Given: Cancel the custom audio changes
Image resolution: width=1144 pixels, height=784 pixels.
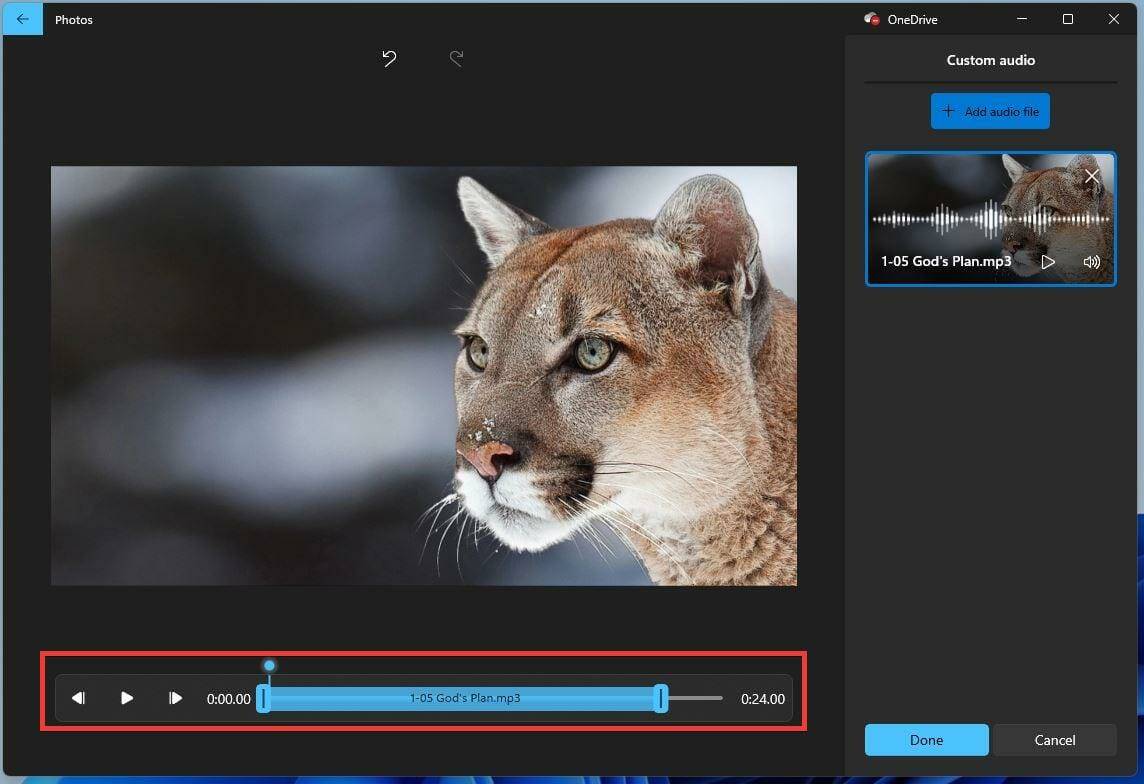Looking at the screenshot, I should (1055, 740).
